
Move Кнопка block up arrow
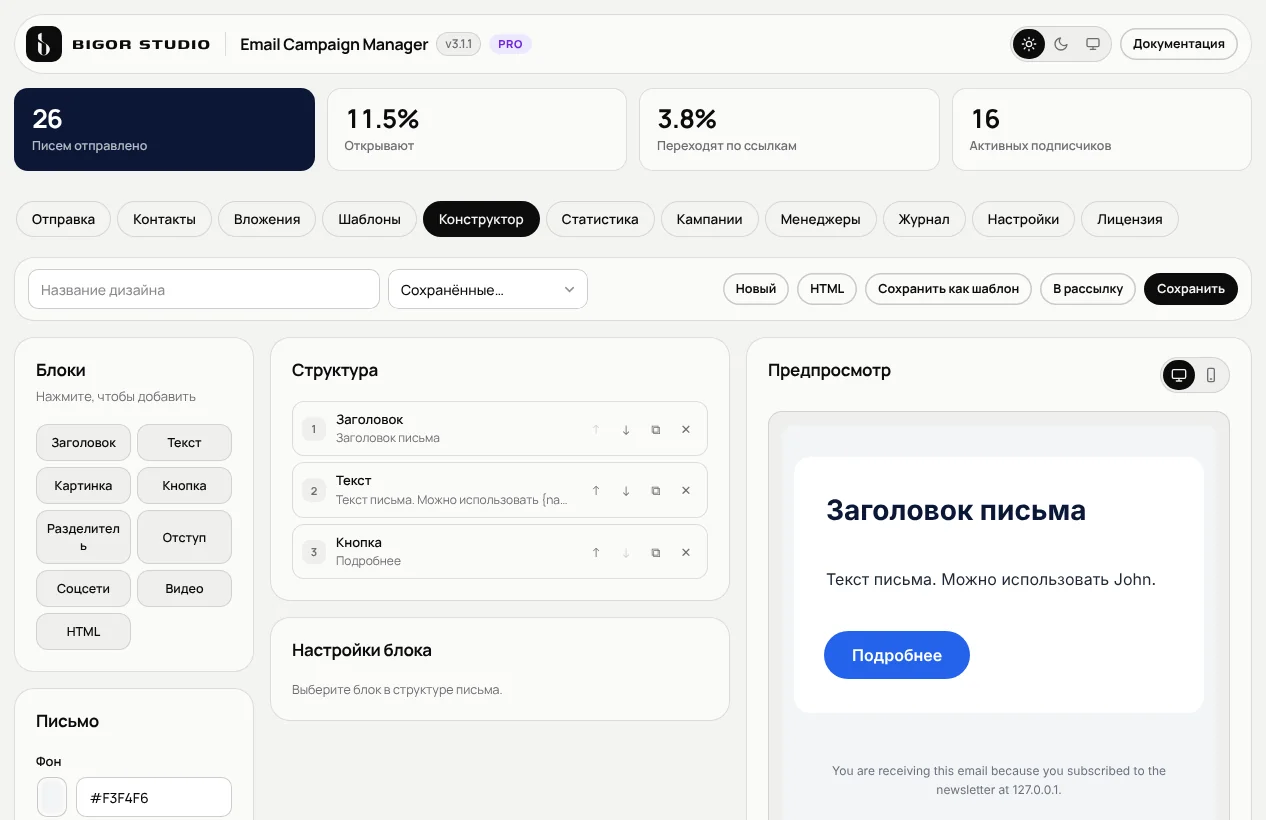click(596, 552)
